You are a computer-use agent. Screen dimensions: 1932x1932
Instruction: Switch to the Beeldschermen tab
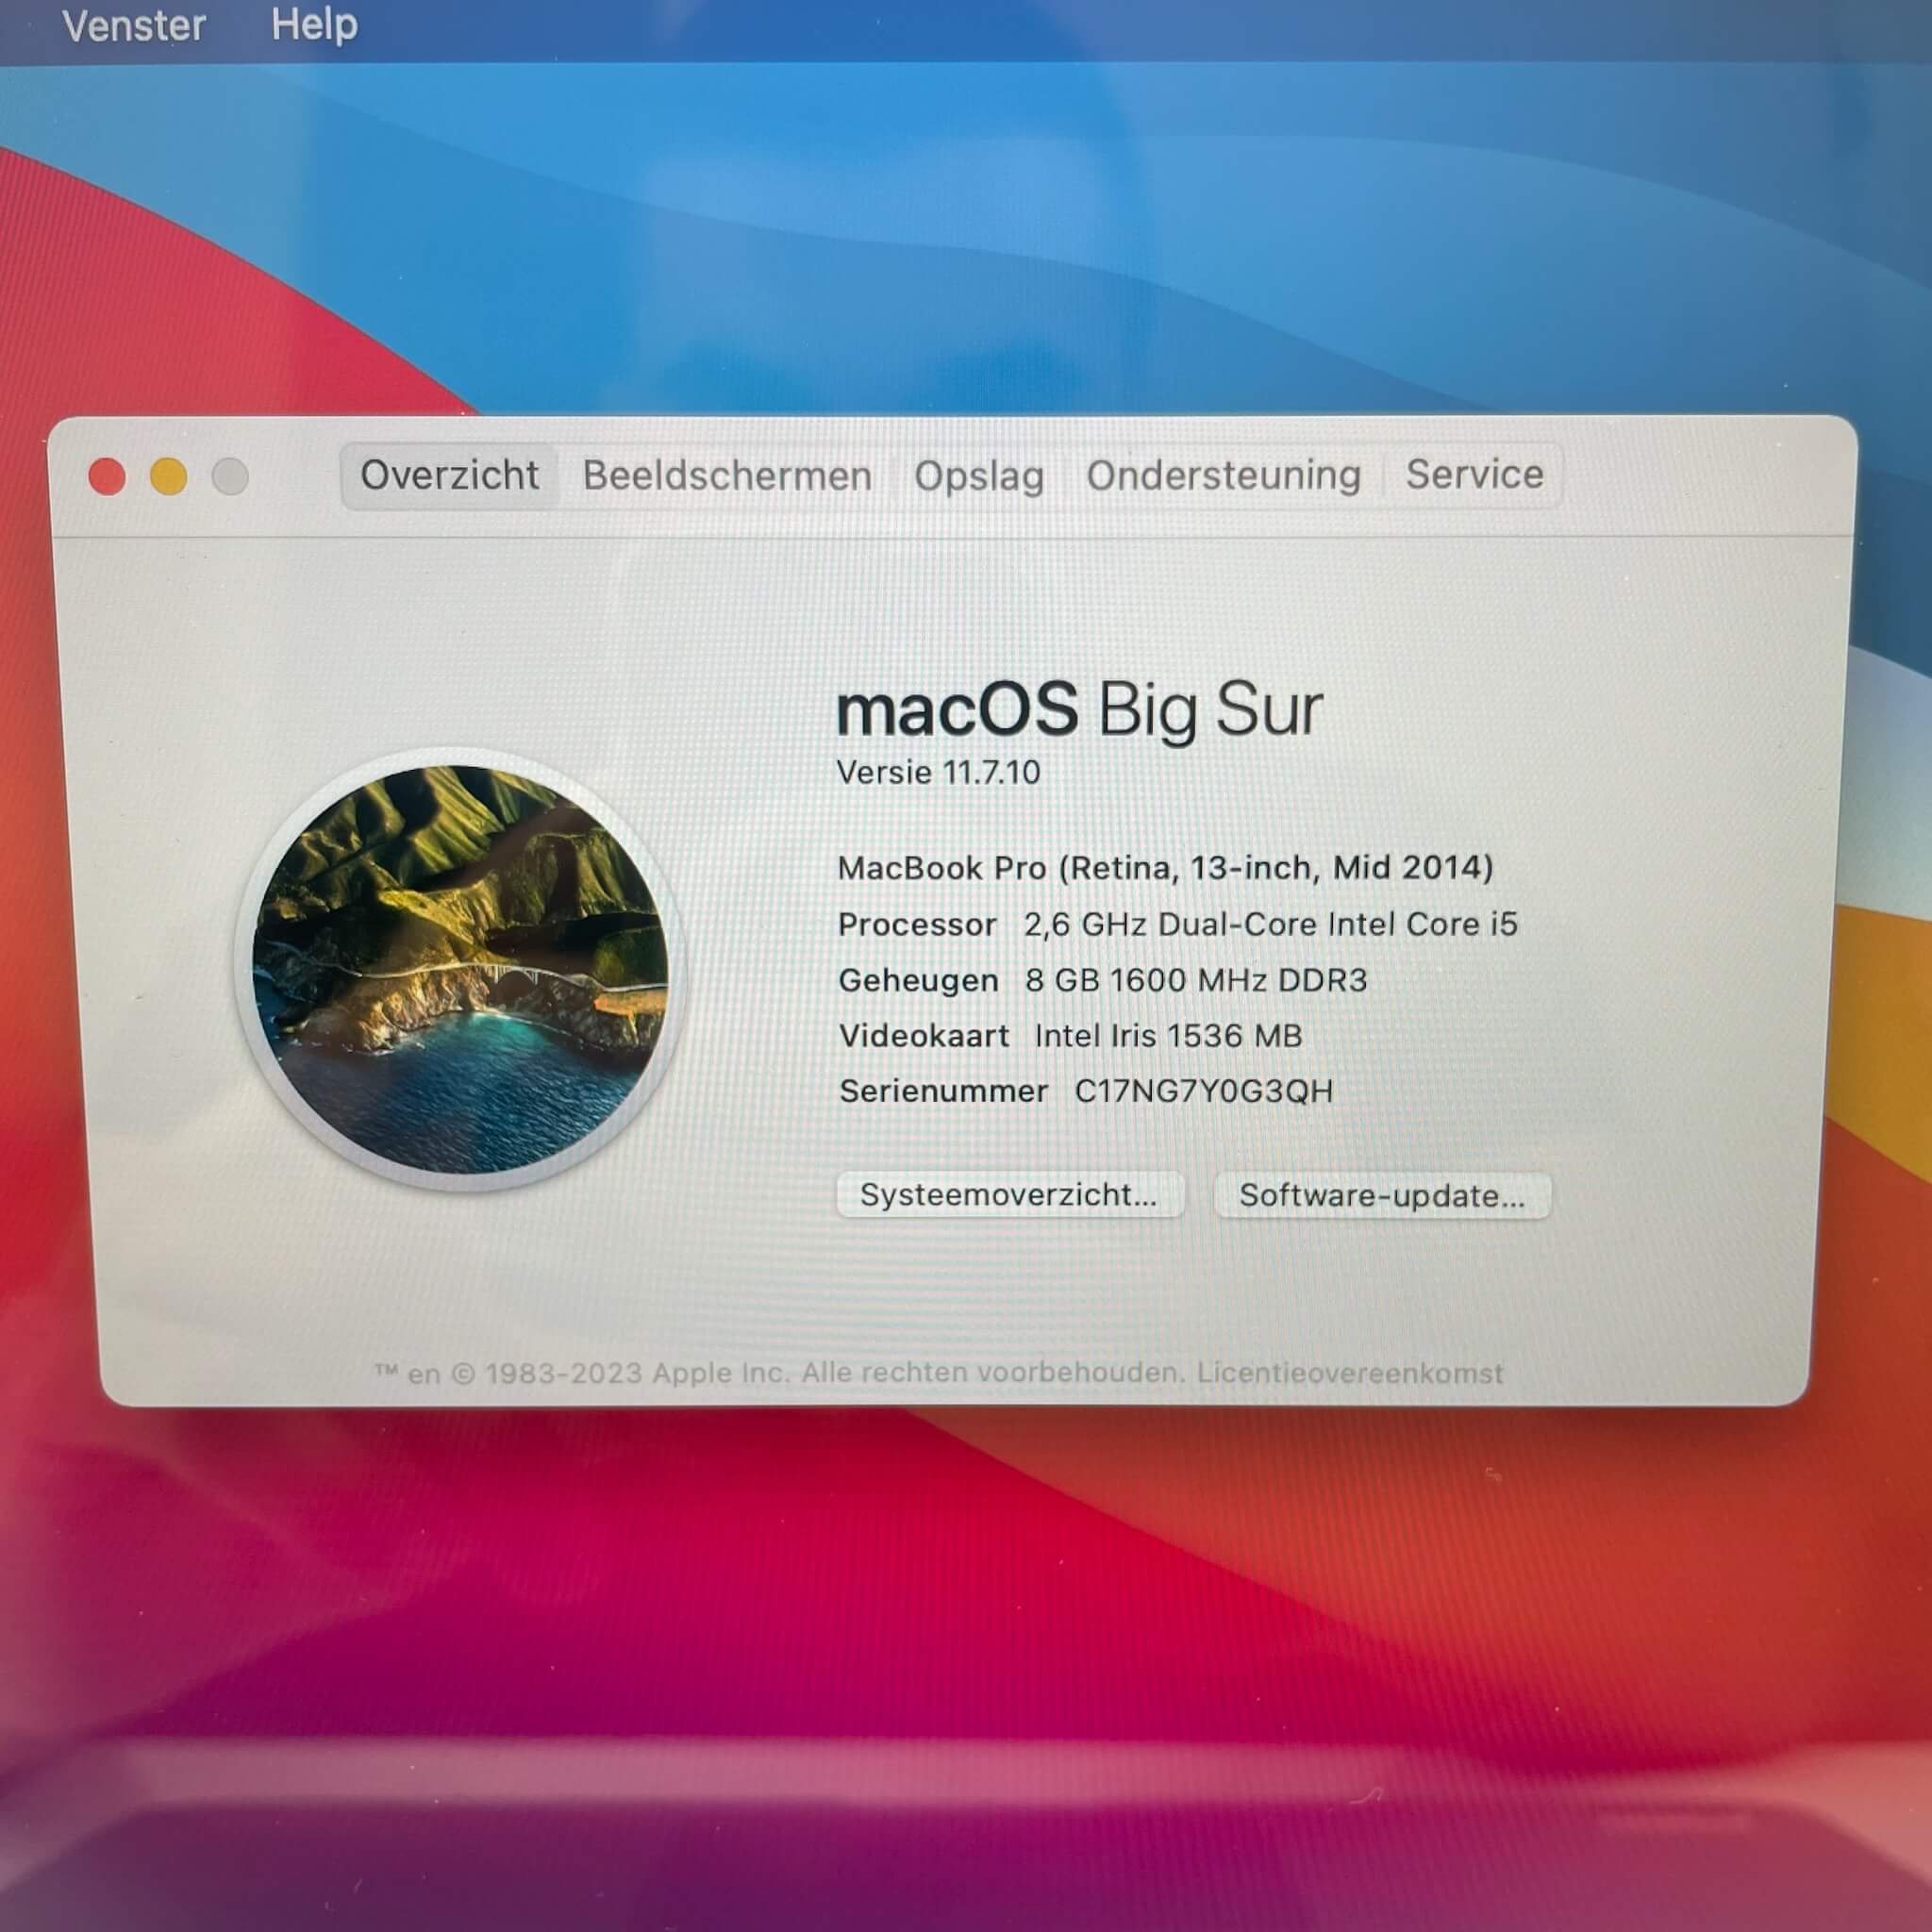pyautogui.click(x=727, y=476)
